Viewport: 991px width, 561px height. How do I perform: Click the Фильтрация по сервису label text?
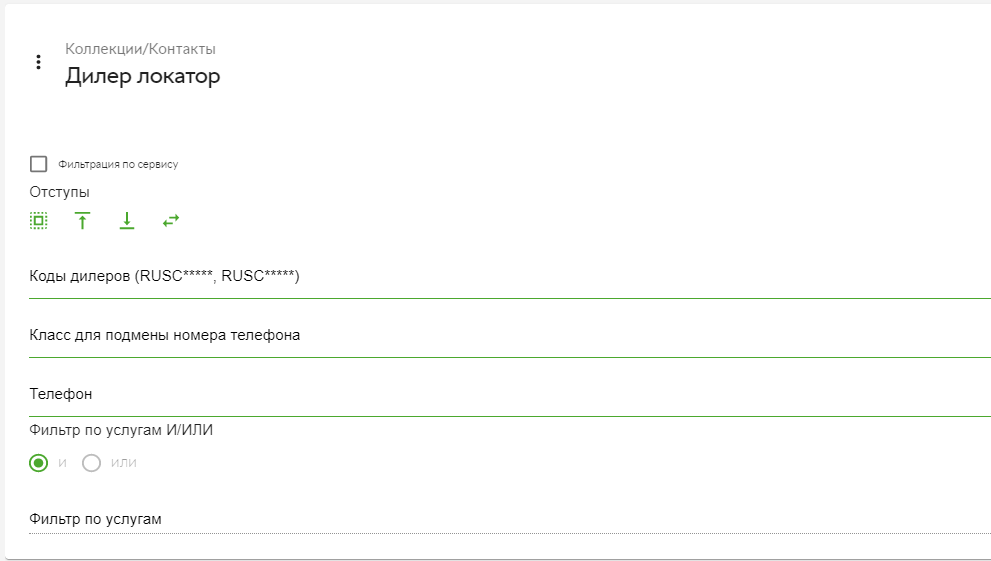pos(118,164)
